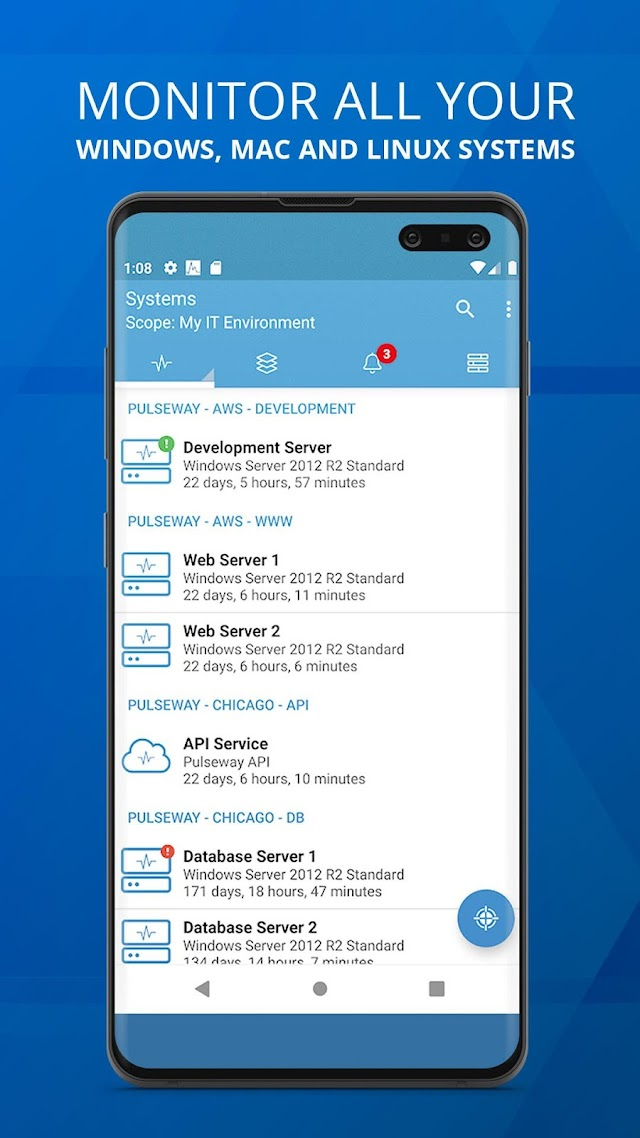The image size is (640, 1138).
Task: Tap the Database Server 2 icon
Action: [146, 941]
